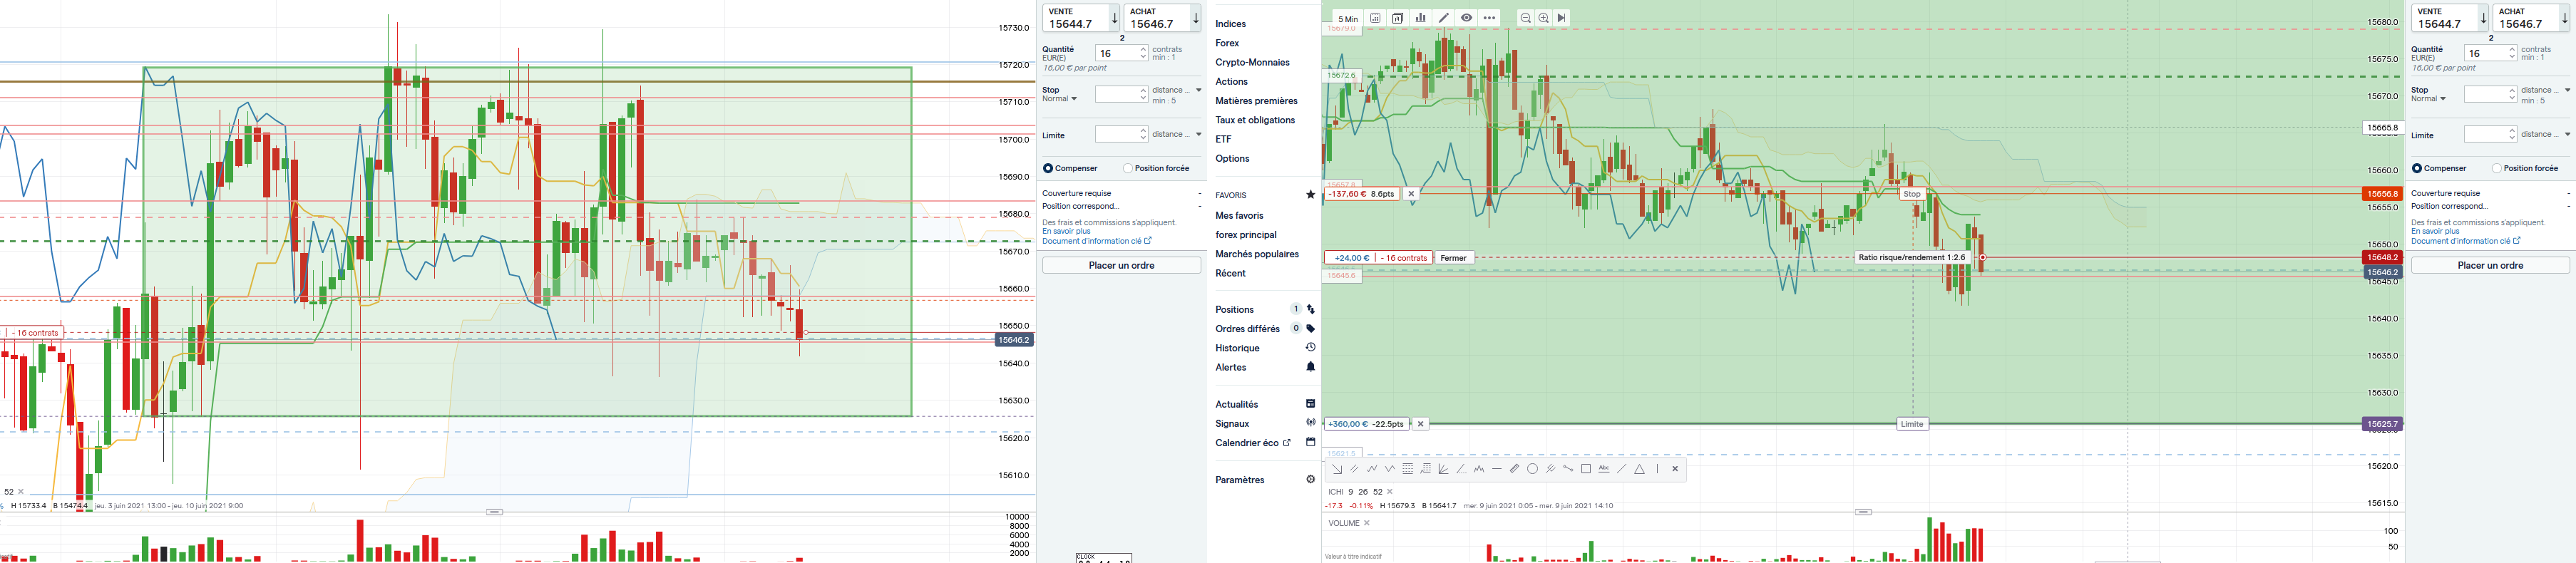Open the indicators bar chart icon

1420,18
